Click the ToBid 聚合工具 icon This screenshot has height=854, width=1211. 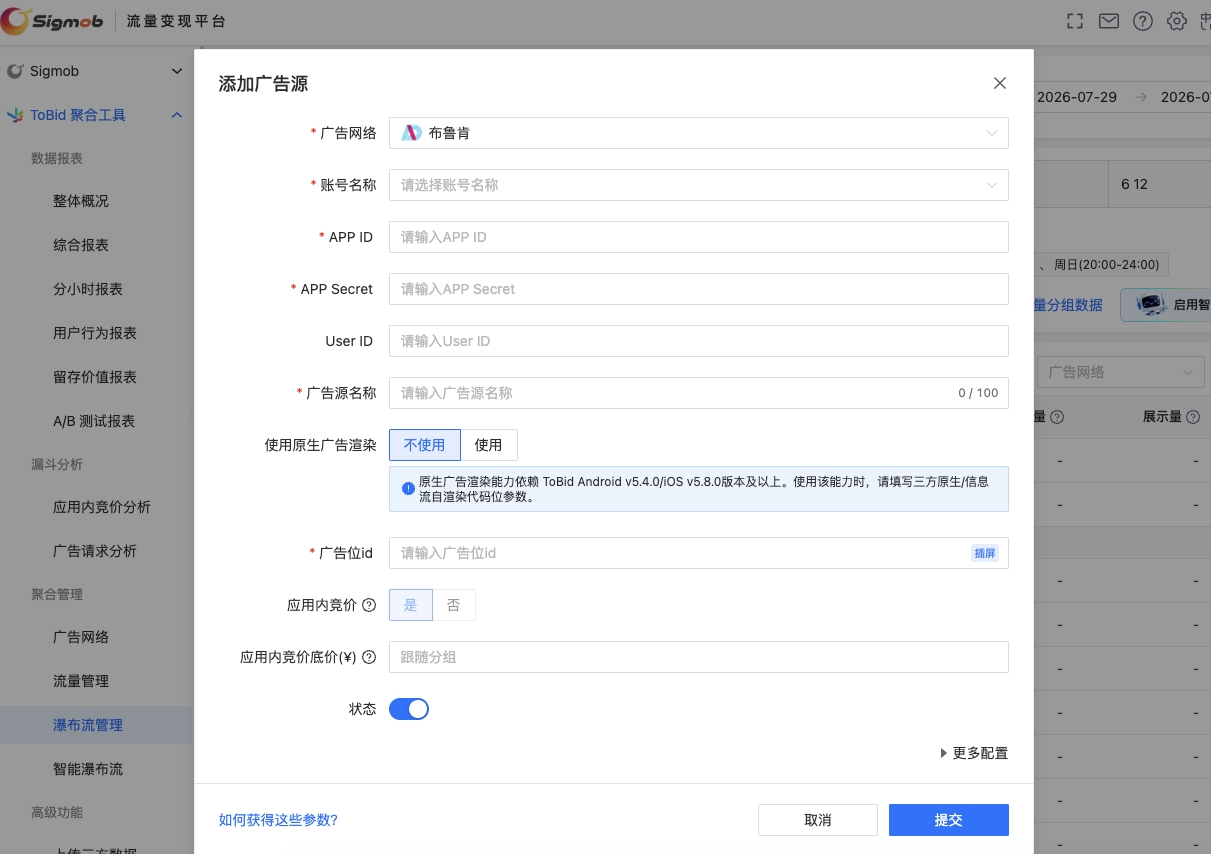click(15, 115)
